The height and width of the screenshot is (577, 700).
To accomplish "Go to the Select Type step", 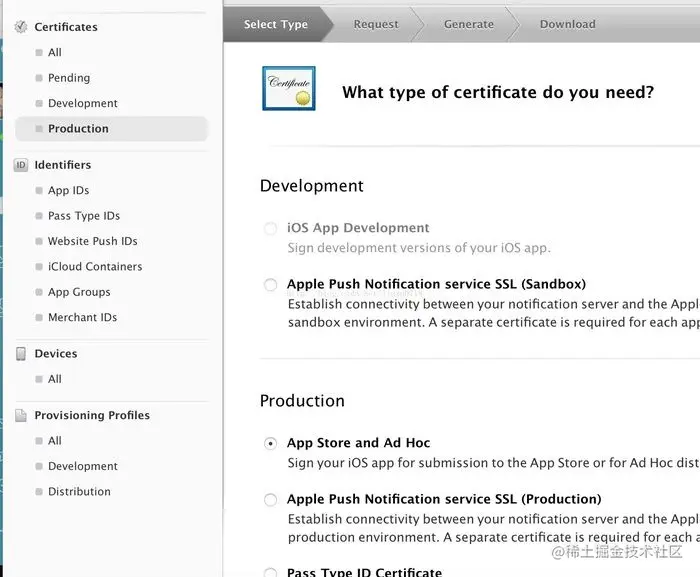I will [x=275, y=24].
